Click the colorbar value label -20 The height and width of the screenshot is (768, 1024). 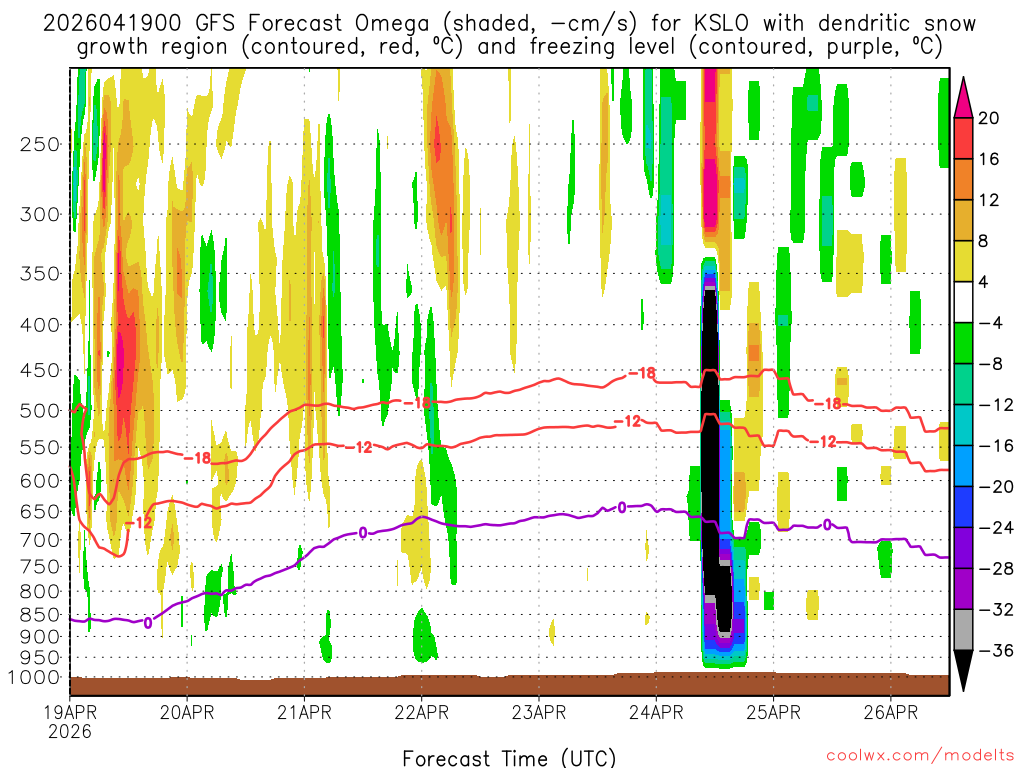(996, 487)
